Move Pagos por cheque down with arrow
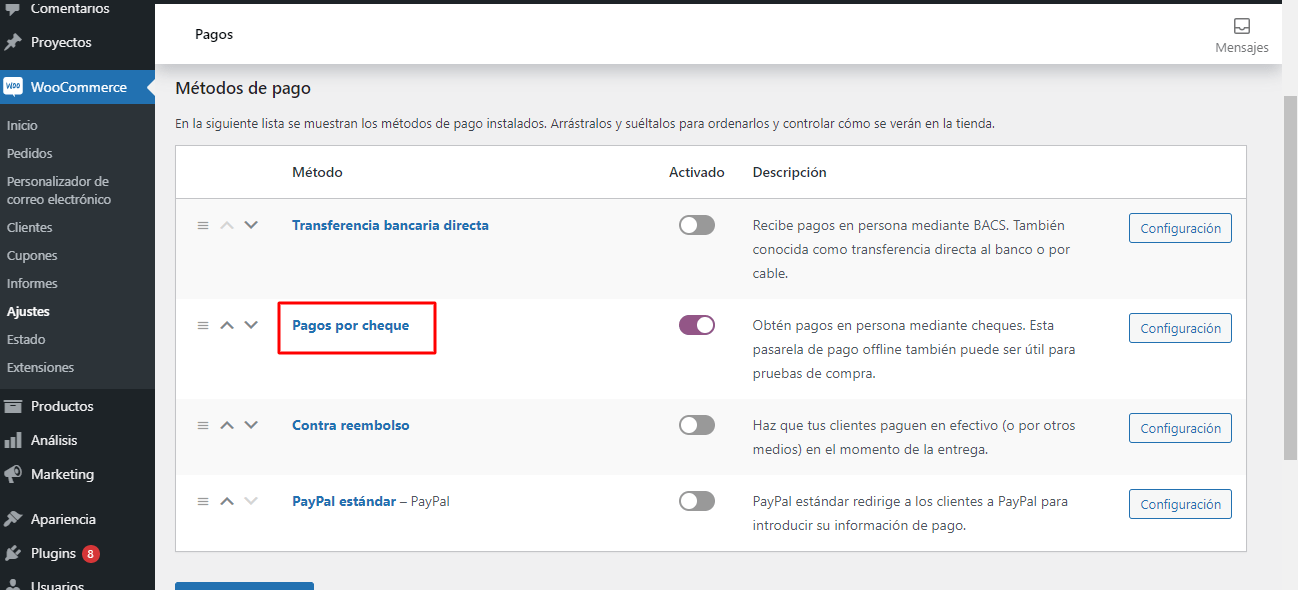1298x590 pixels. pos(251,325)
